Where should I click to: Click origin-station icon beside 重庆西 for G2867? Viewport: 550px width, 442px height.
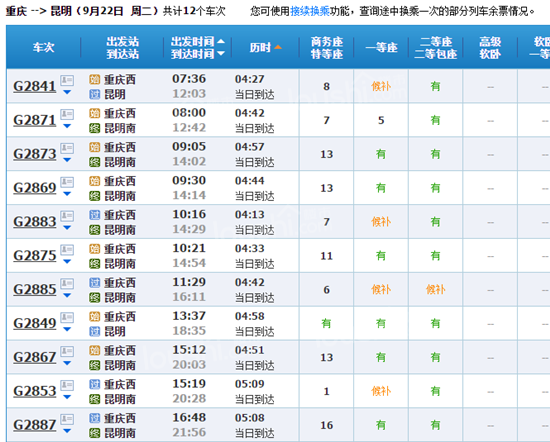tap(94, 350)
